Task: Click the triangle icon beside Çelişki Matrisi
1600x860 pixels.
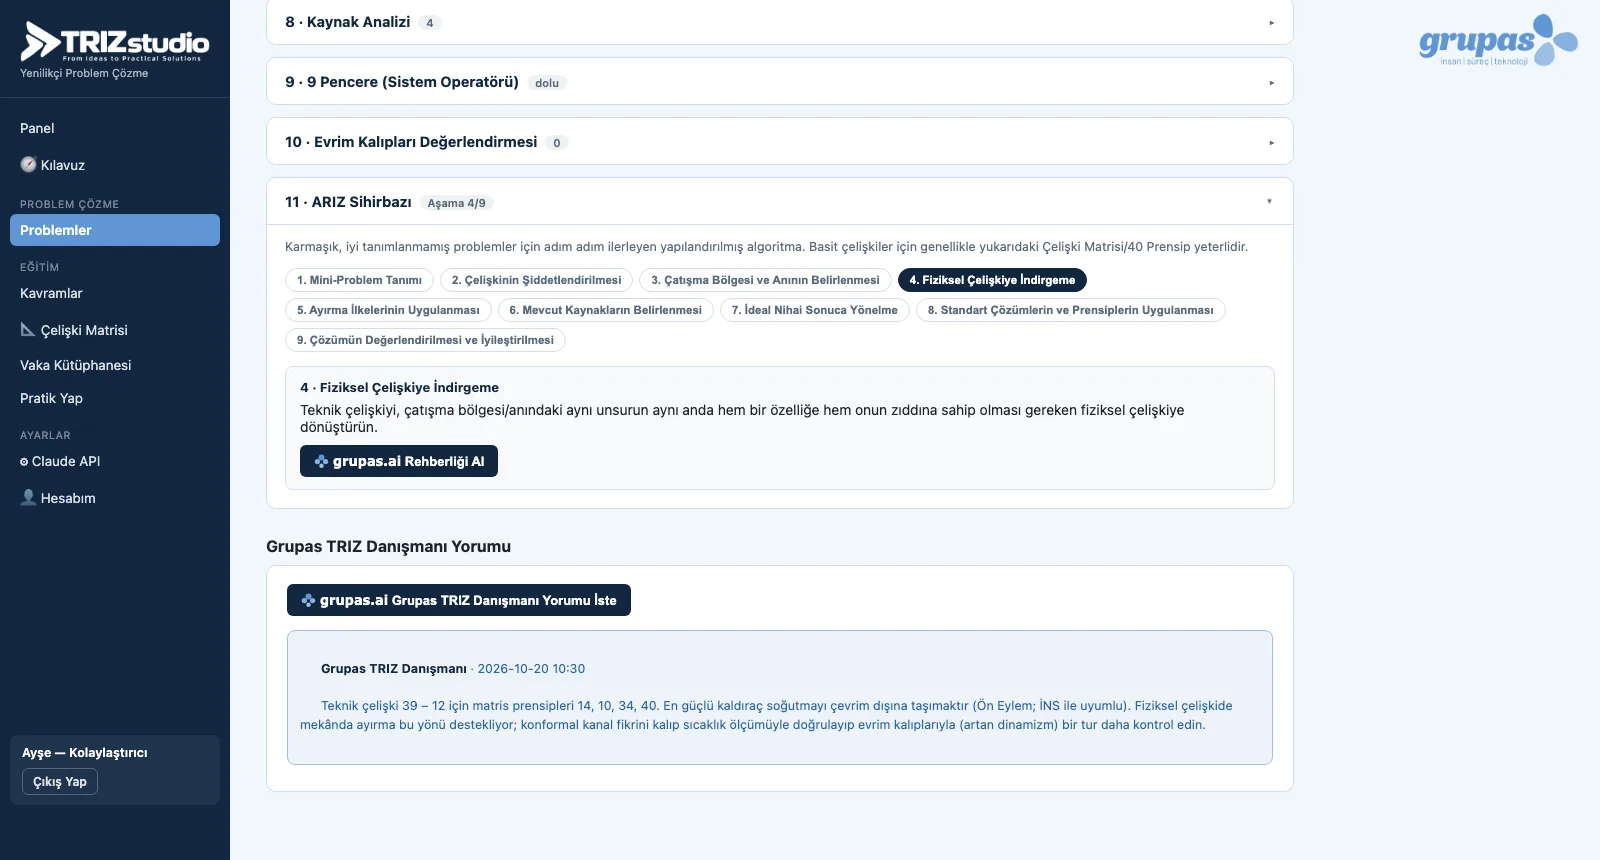Action: coord(28,330)
